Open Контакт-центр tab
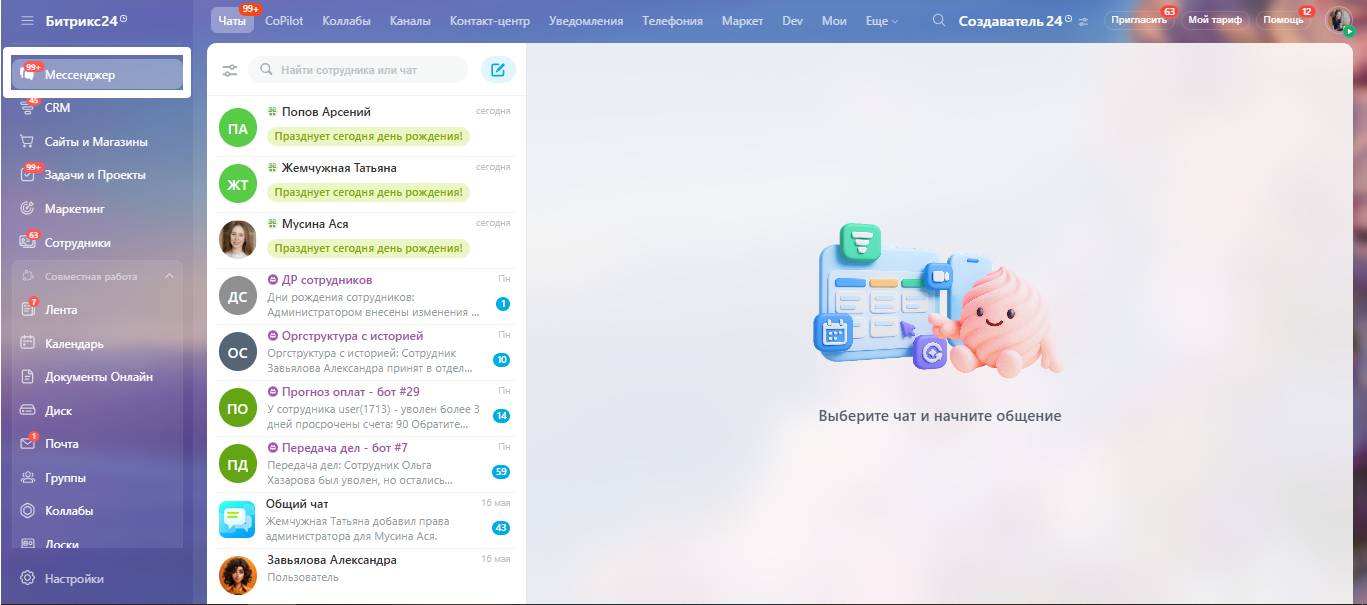Image resolution: width=1367 pixels, height=605 pixels. pos(490,21)
